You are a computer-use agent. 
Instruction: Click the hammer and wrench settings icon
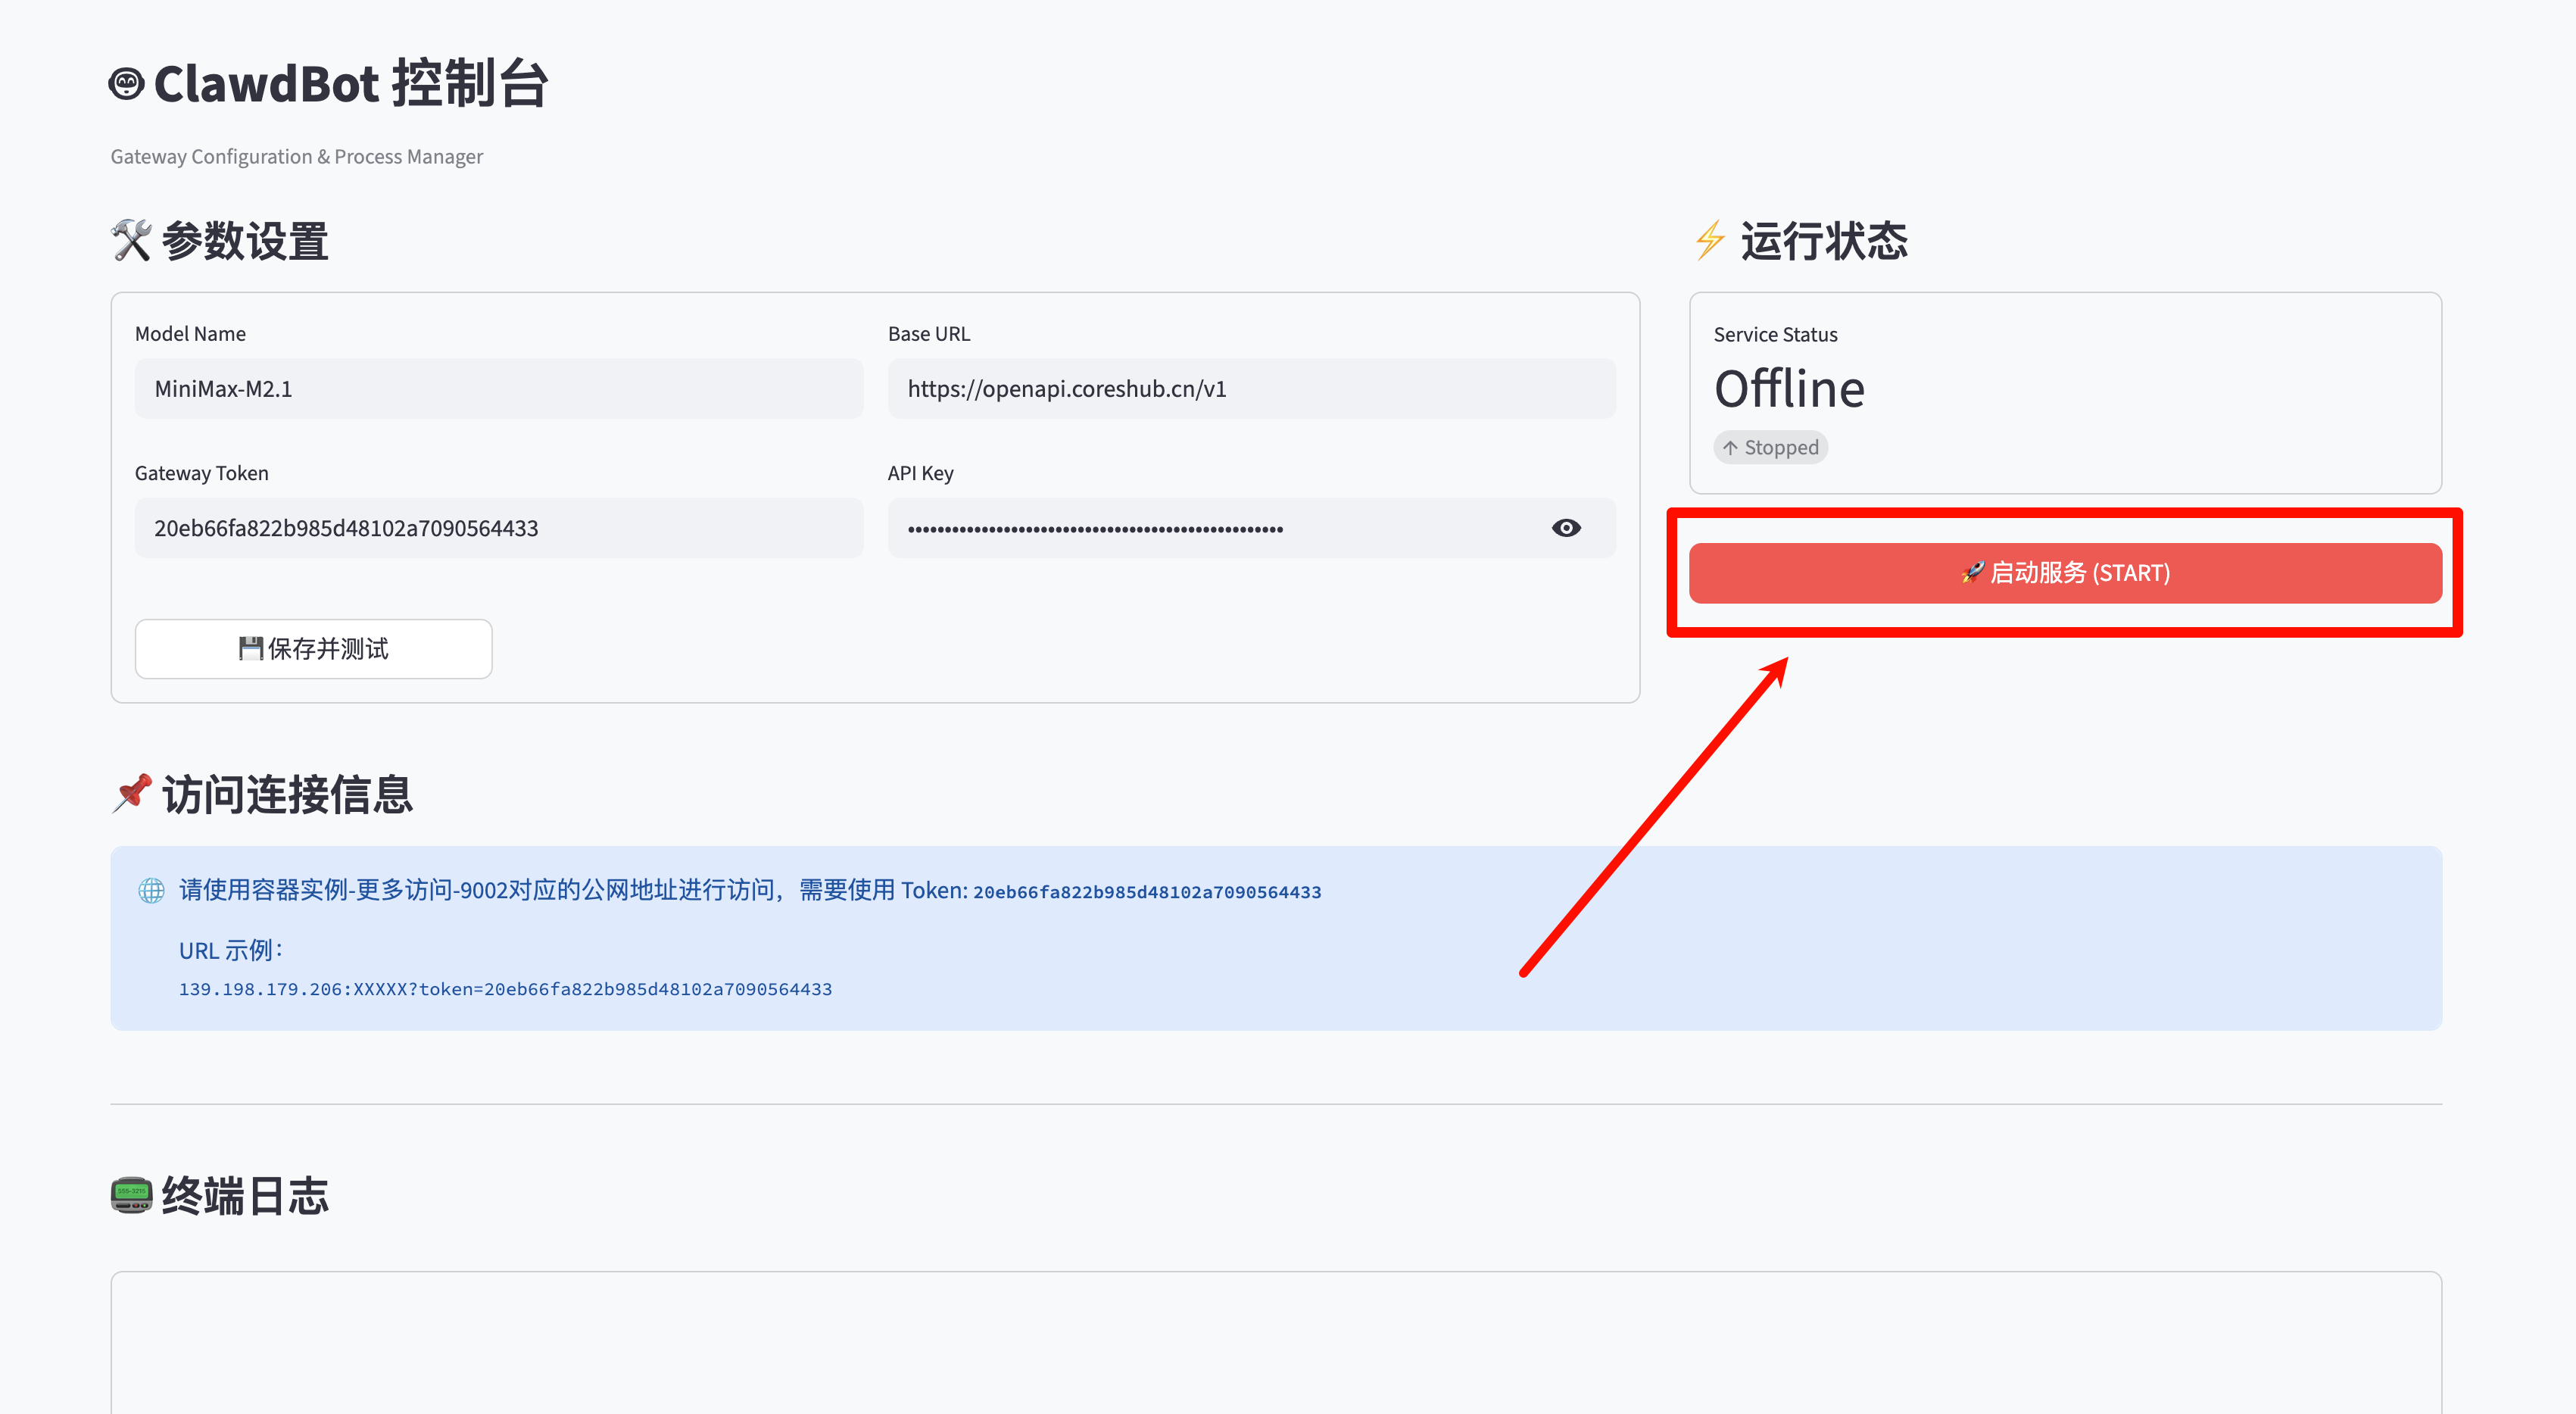(131, 241)
